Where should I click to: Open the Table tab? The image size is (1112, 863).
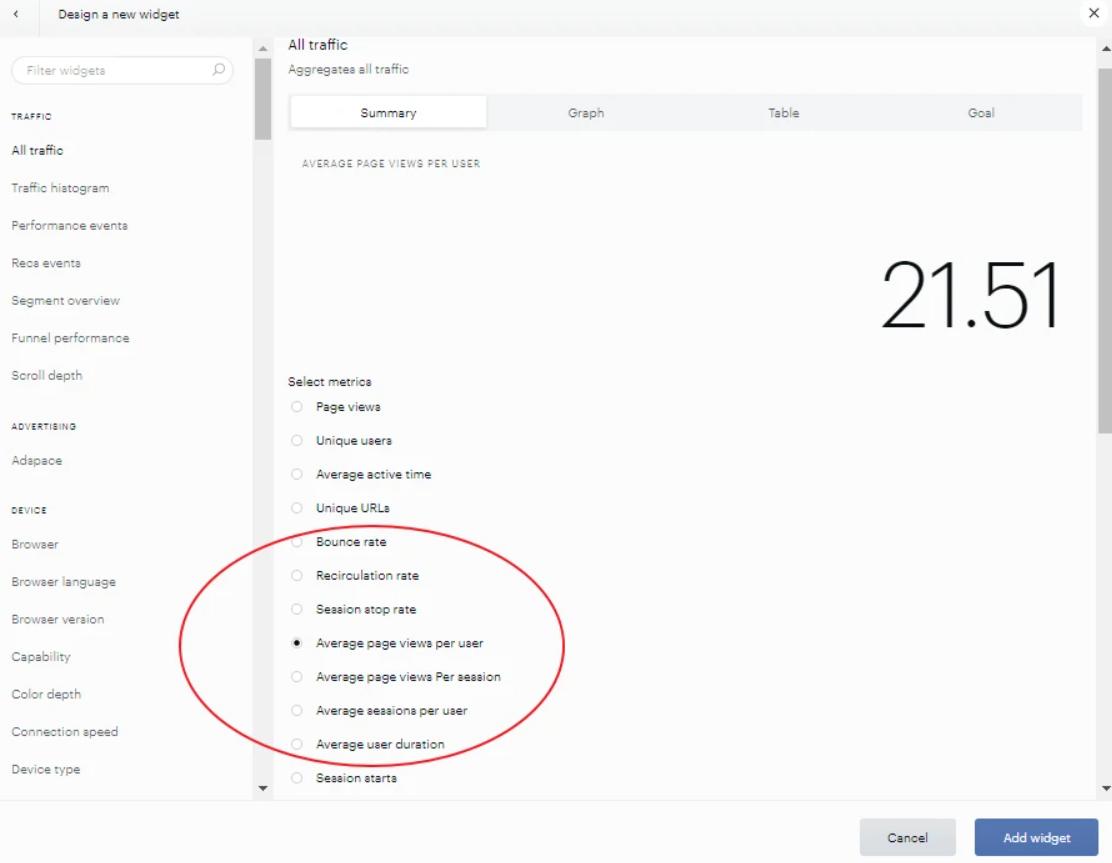tap(784, 113)
